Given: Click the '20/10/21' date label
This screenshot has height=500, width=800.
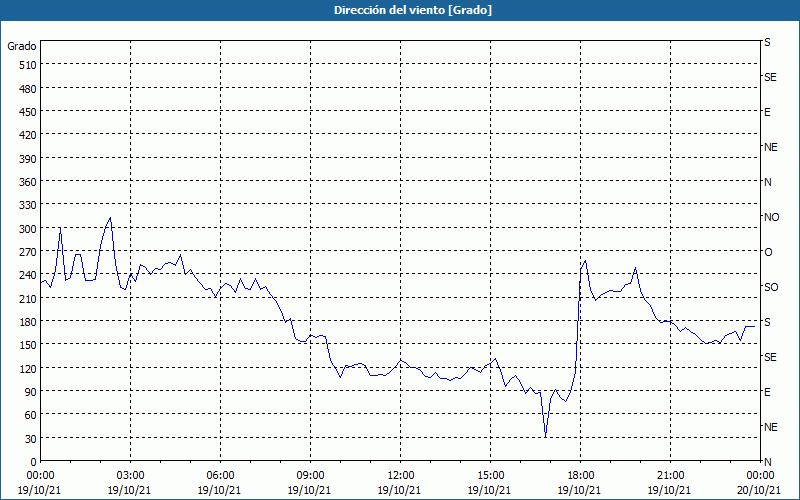Looking at the screenshot, I should tap(759, 490).
